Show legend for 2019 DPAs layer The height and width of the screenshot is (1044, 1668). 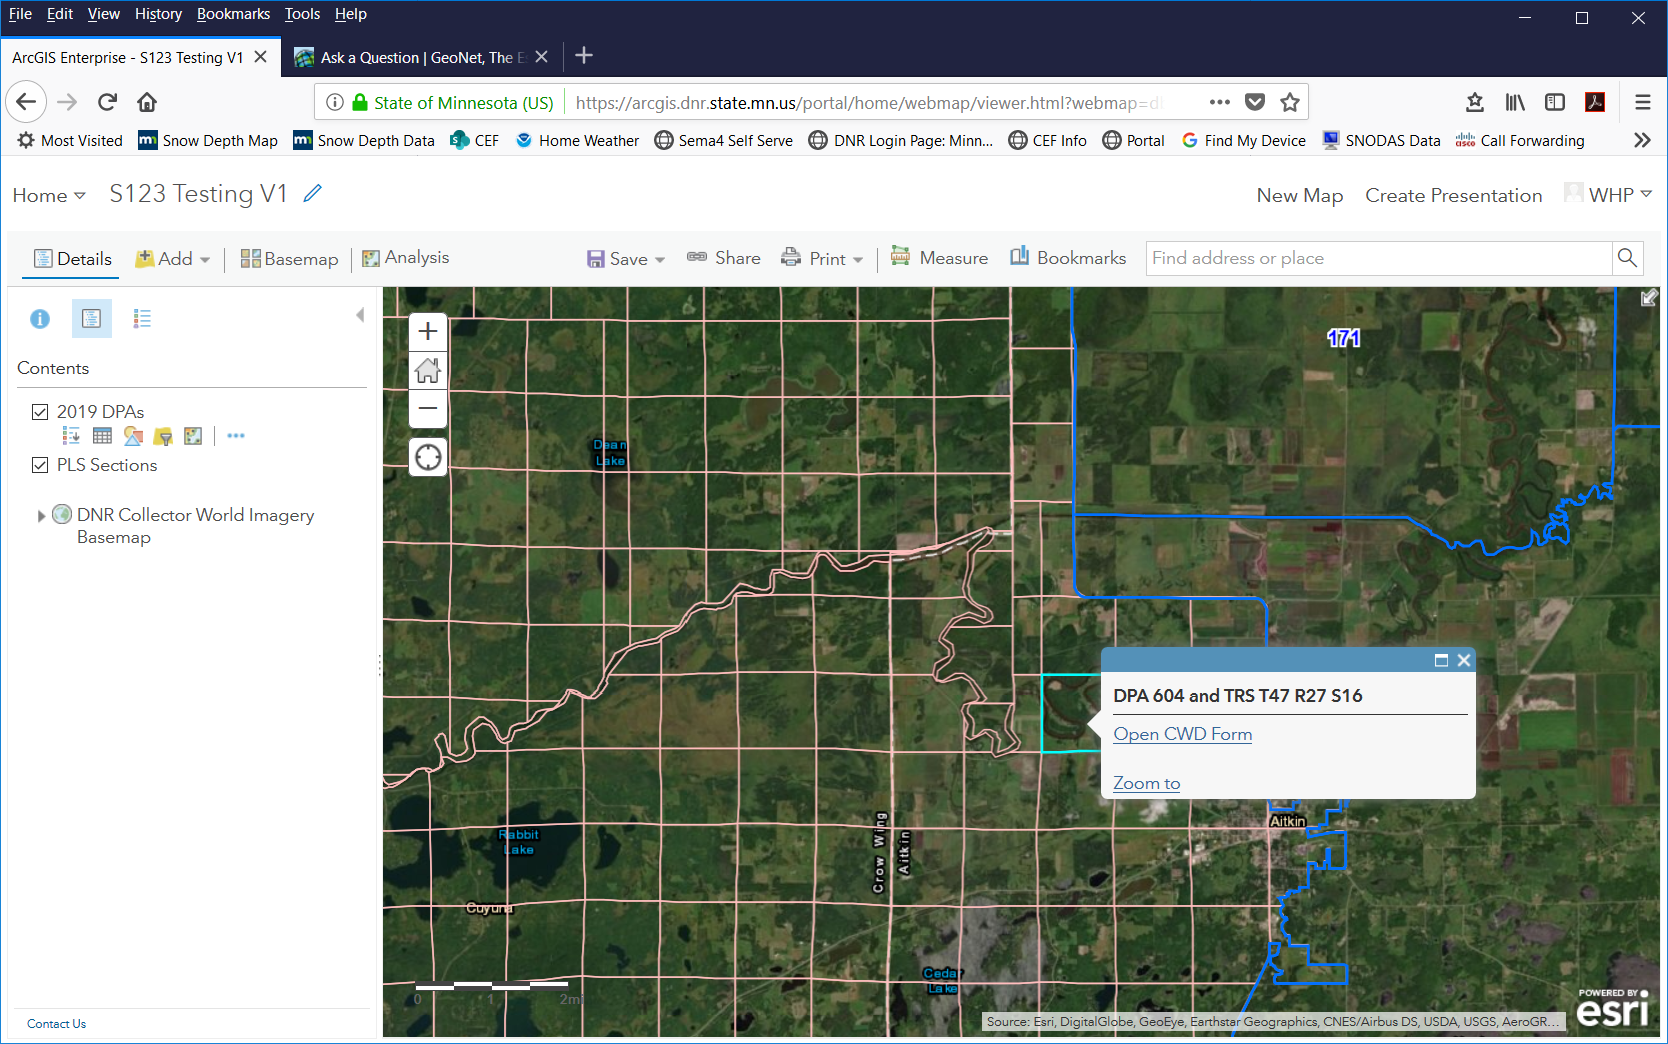[x=71, y=436]
